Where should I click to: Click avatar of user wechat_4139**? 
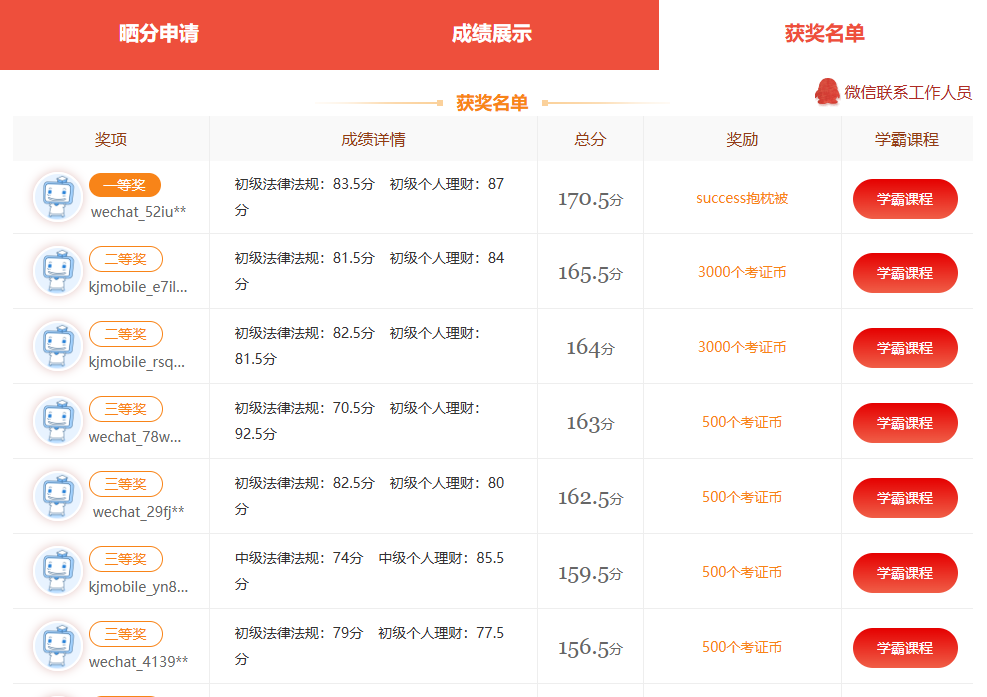58,647
